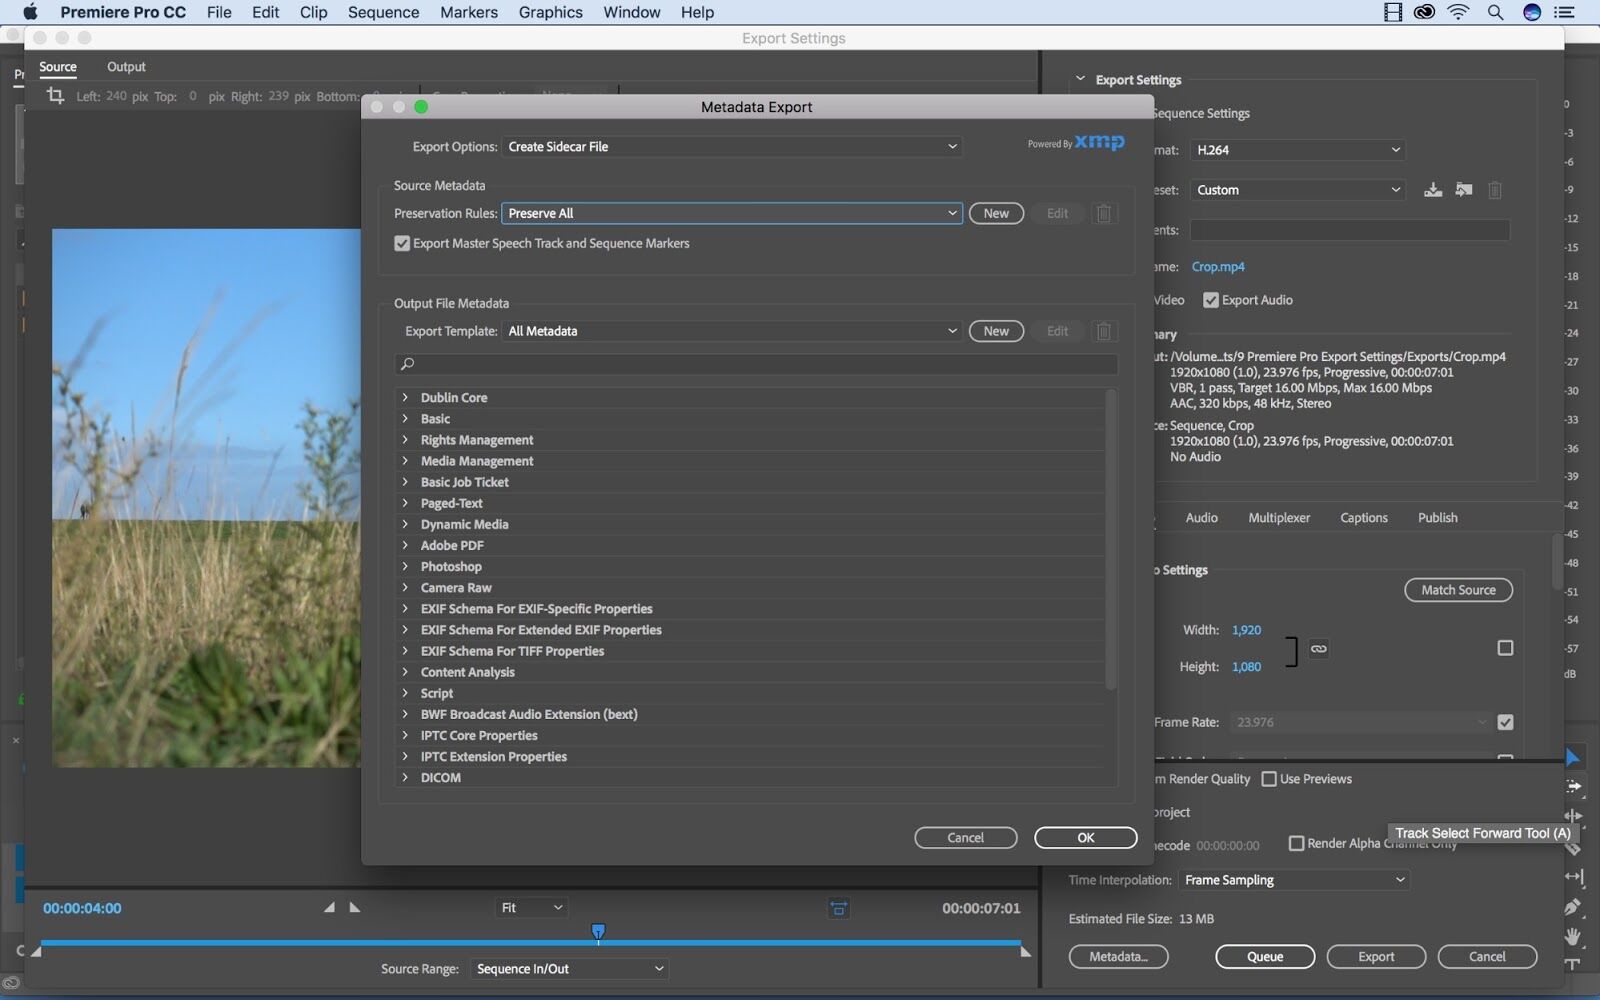1600x1000 pixels.
Task: Open the H.264 format dropdown
Action: [x=1298, y=150]
